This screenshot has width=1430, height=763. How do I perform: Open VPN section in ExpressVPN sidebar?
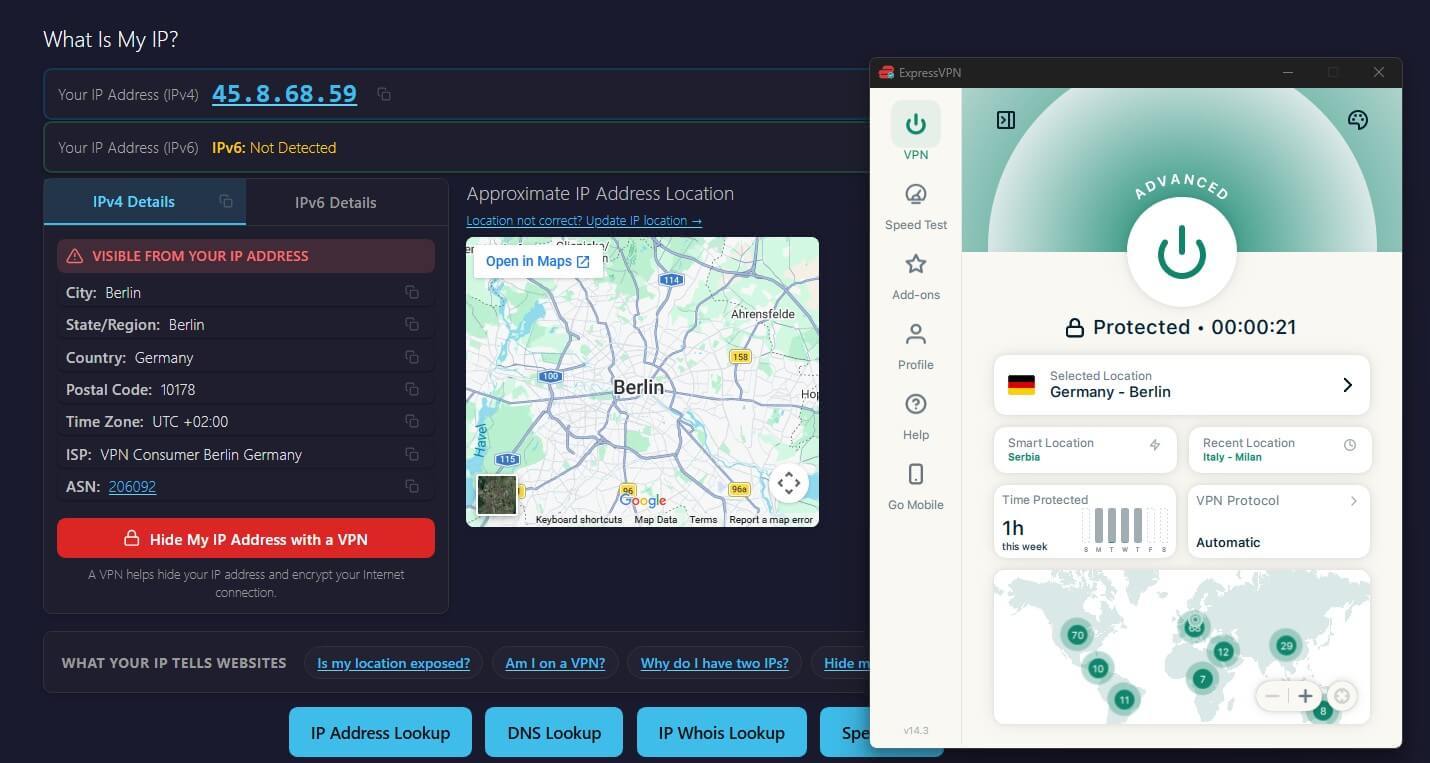915,132
